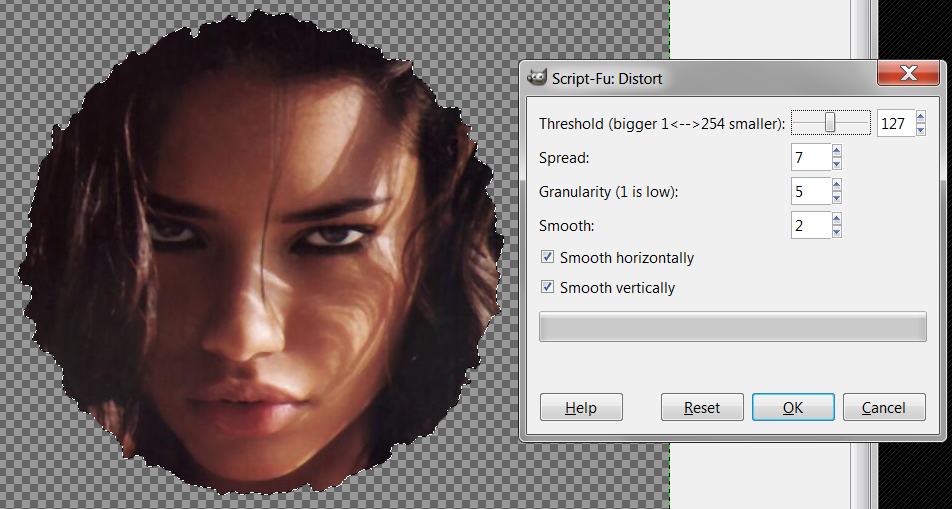
Task: Confirm Distort with the OK button
Action: pyautogui.click(x=793, y=407)
